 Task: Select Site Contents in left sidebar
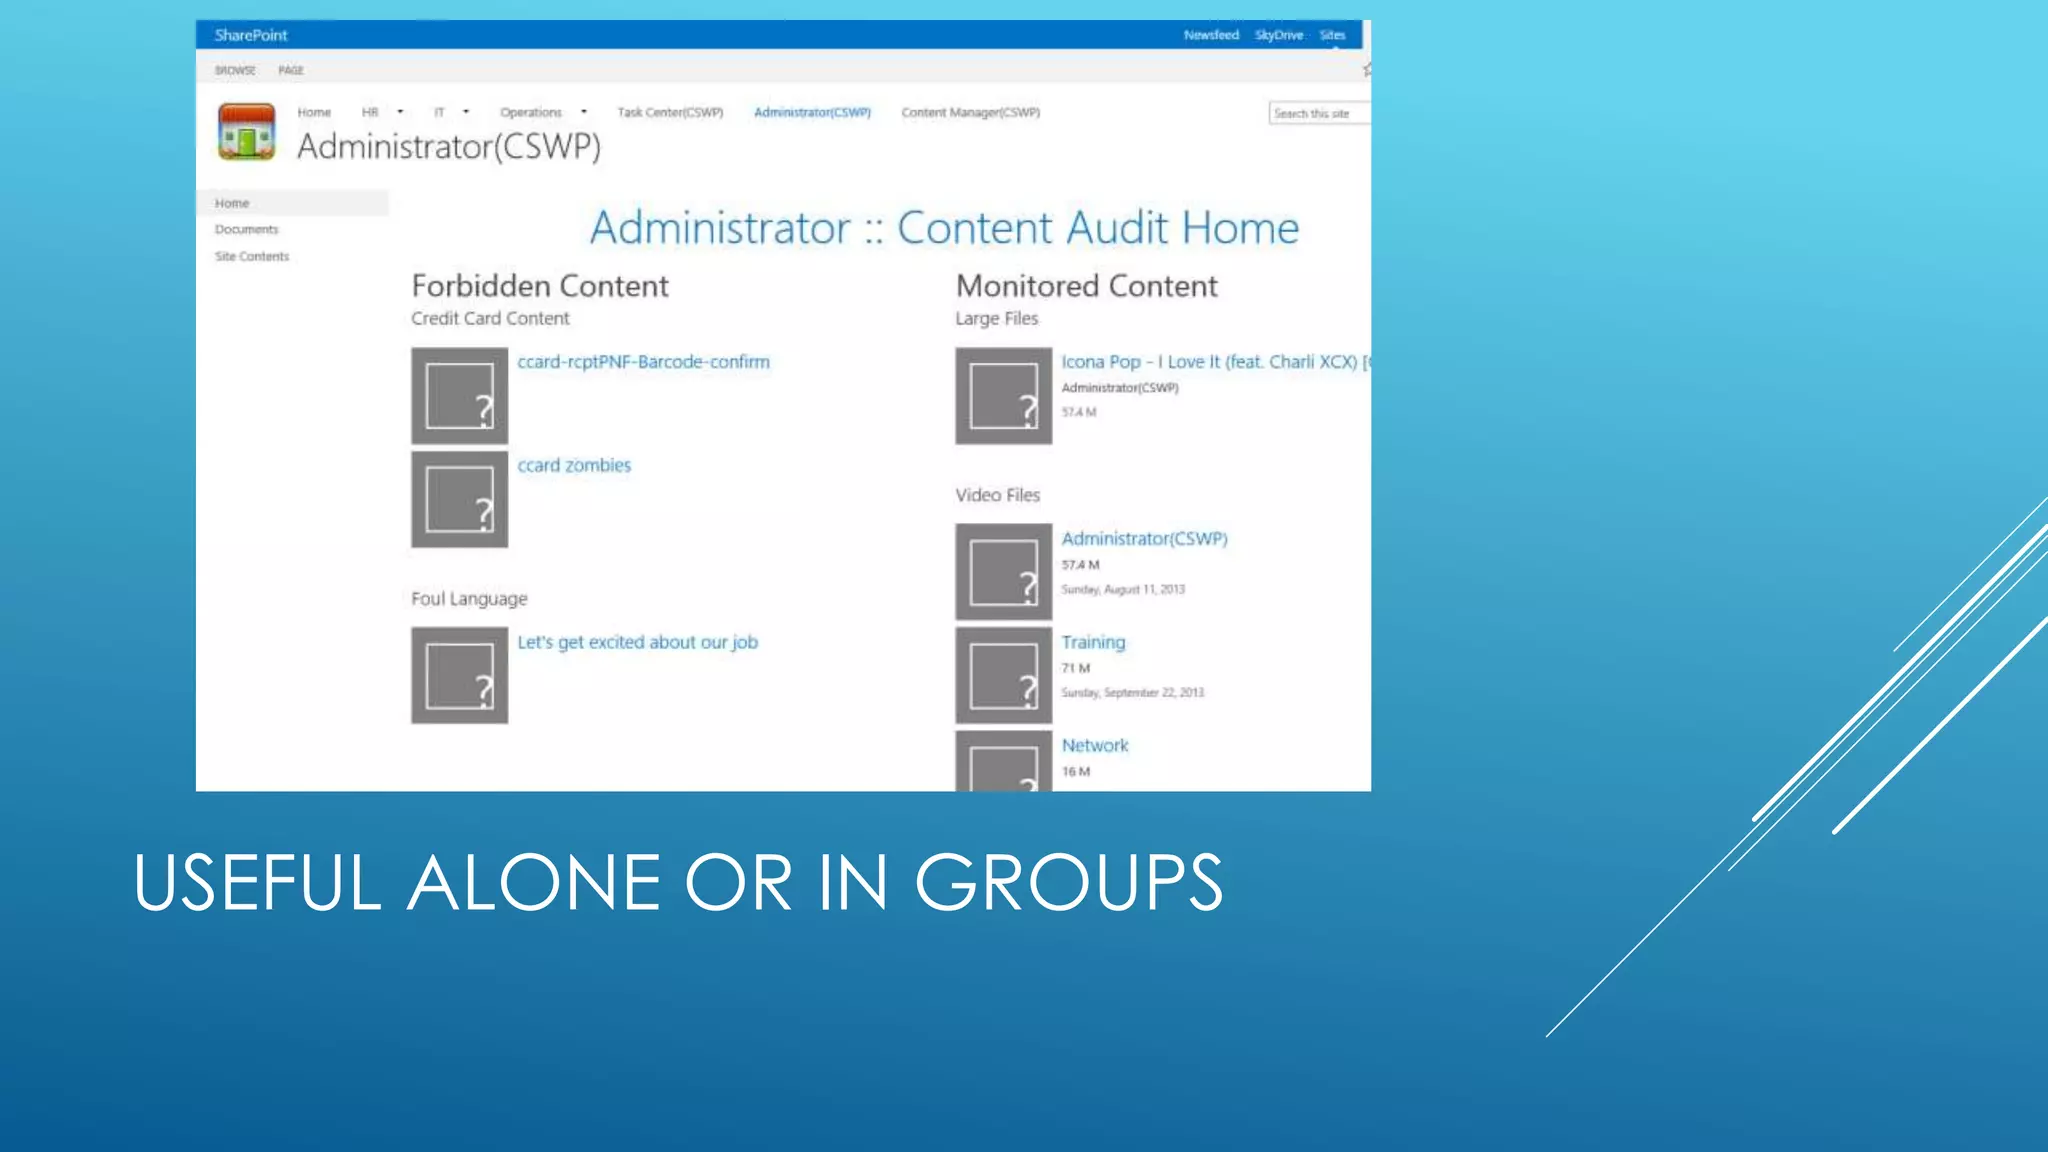tap(252, 256)
